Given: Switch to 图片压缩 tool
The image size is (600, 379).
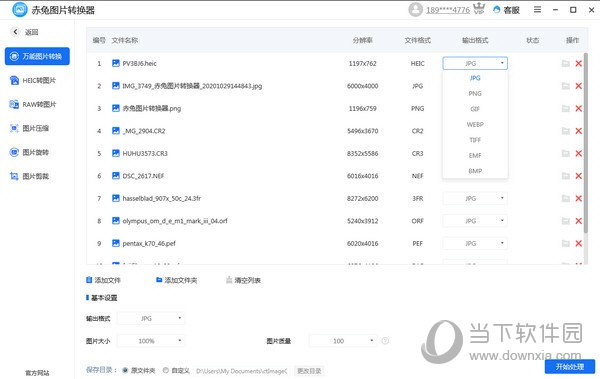Looking at the screenshot, I should [30, 128].
